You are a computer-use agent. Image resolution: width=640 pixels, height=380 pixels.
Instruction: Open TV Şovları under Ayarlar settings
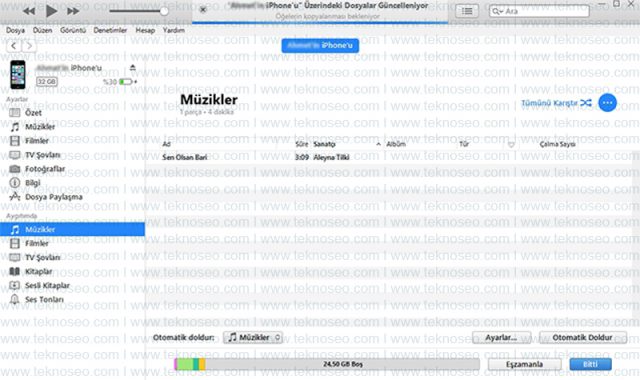42,155
